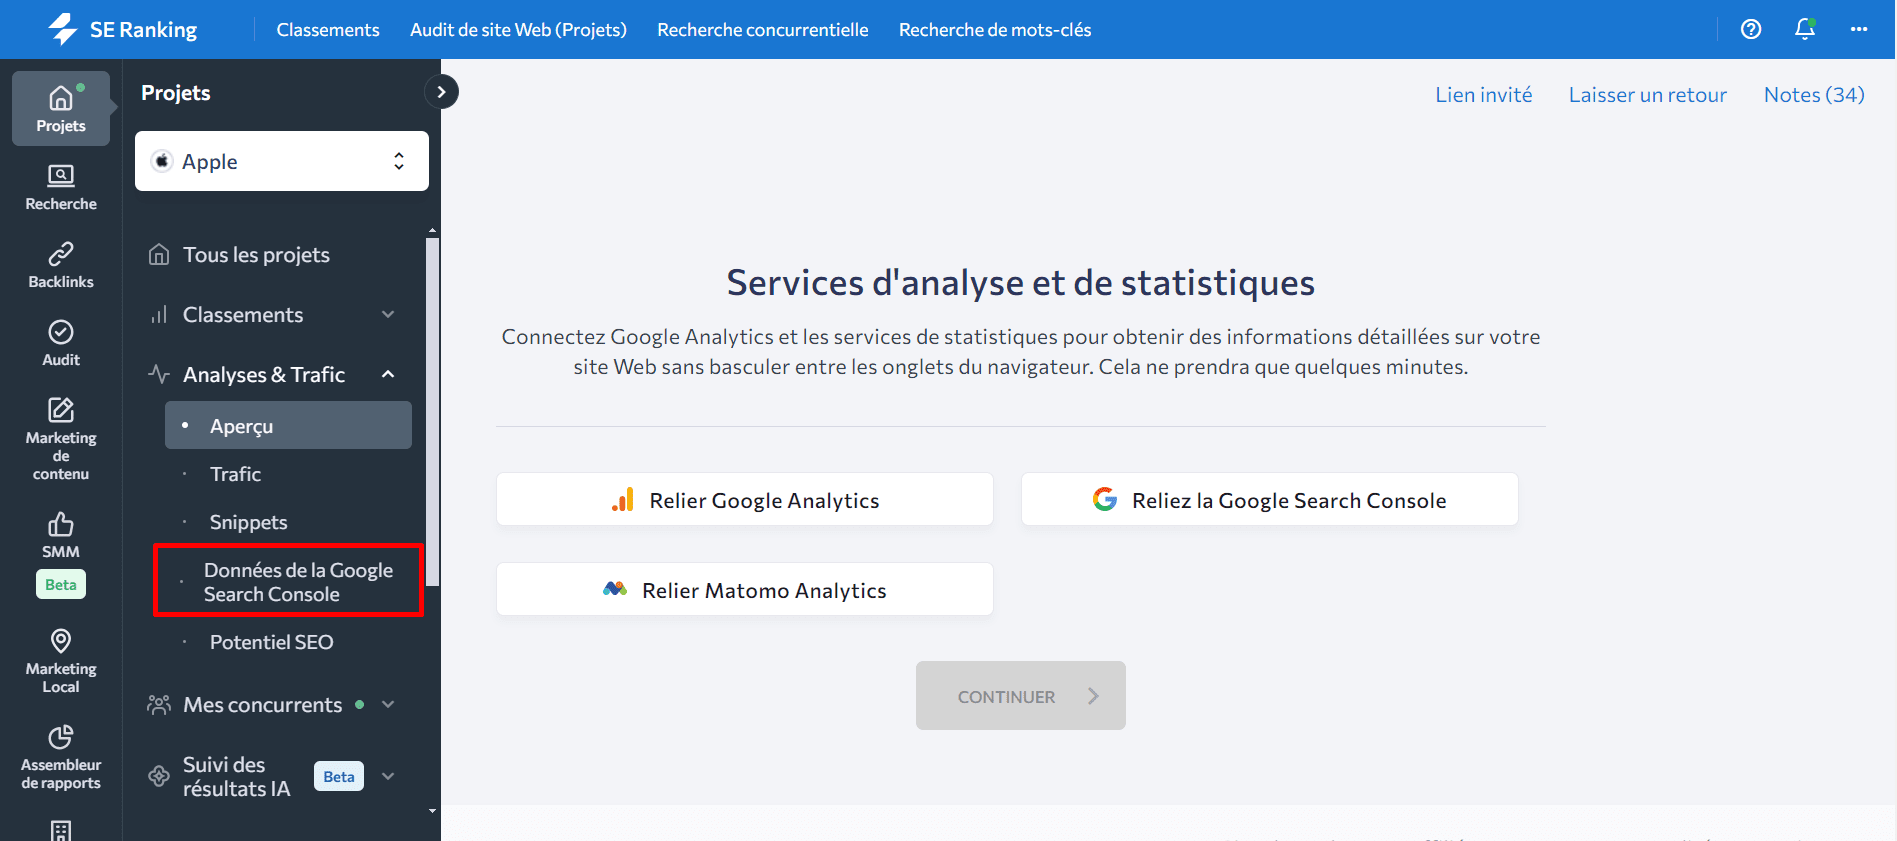Open Données de la Google Search Console
Screen dimensions: 1897x841
pos(289,581)
